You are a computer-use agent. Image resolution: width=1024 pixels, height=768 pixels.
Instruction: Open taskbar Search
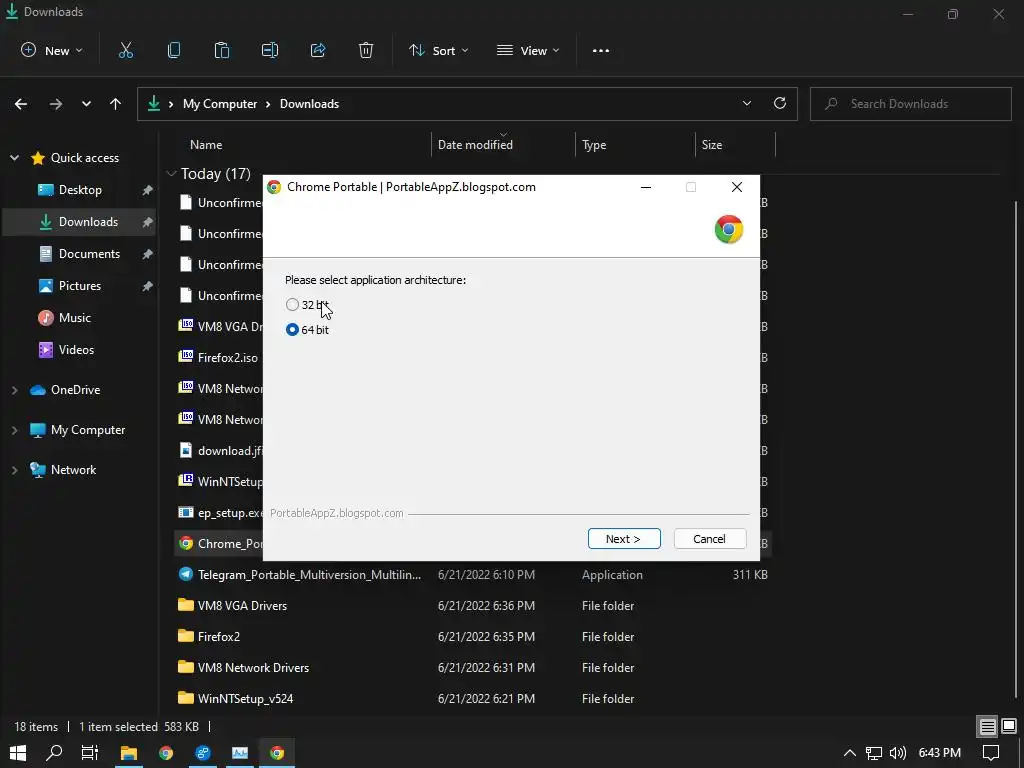(54, 753)
